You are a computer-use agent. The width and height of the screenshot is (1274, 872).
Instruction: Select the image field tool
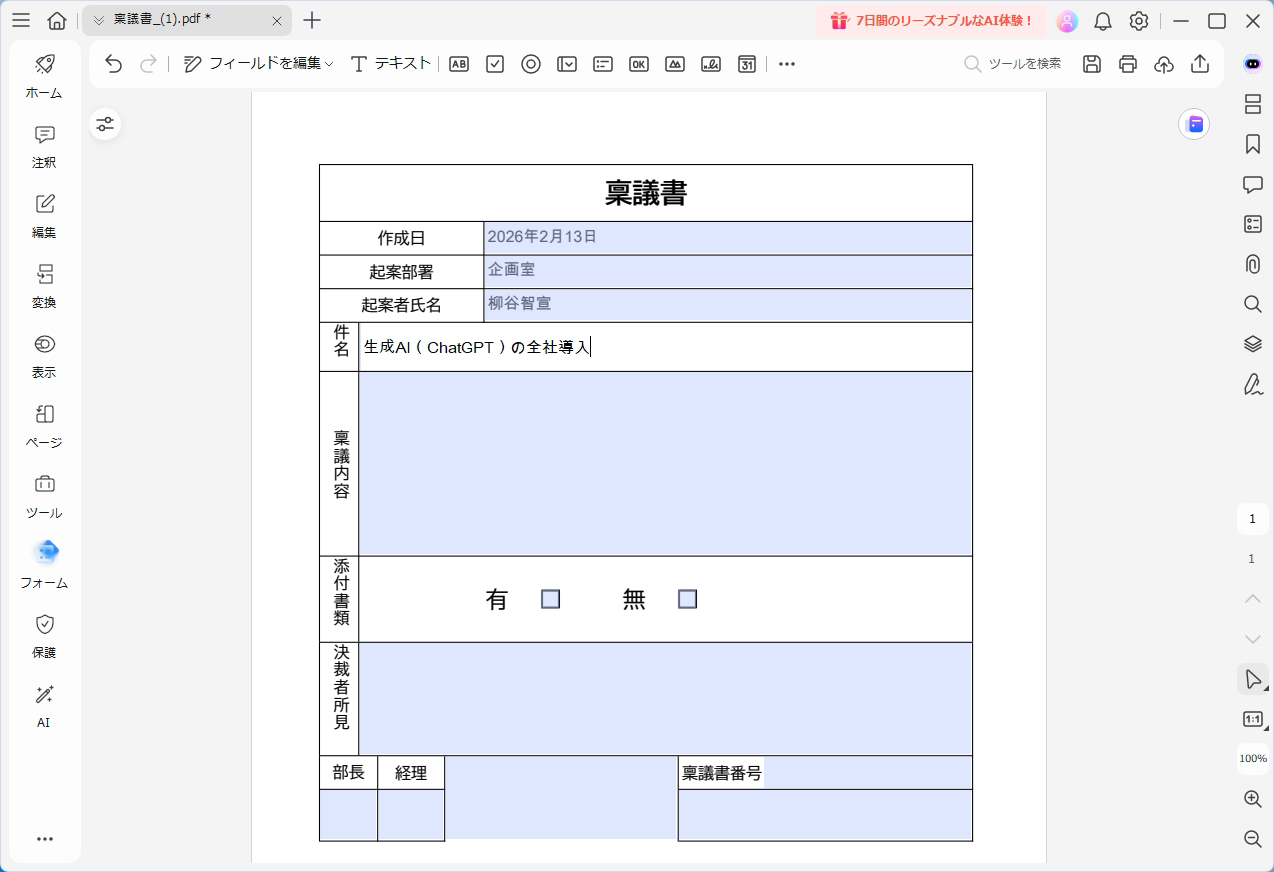(675, 63)
